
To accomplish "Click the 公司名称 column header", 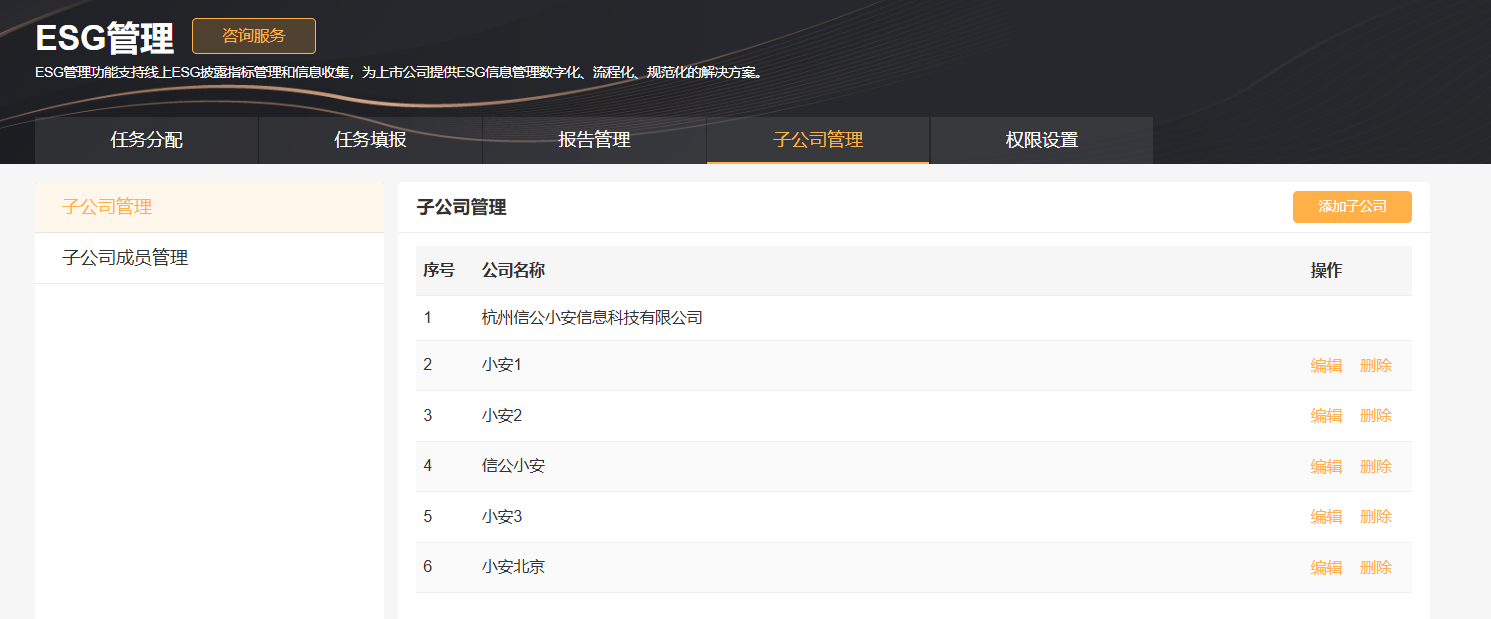I will 513,271.
